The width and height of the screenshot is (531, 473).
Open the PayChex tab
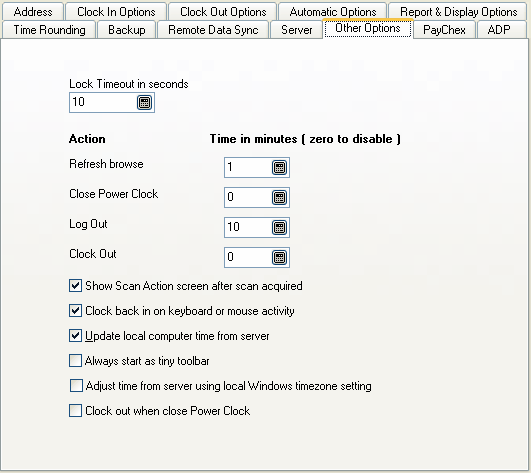click(444, 29)
